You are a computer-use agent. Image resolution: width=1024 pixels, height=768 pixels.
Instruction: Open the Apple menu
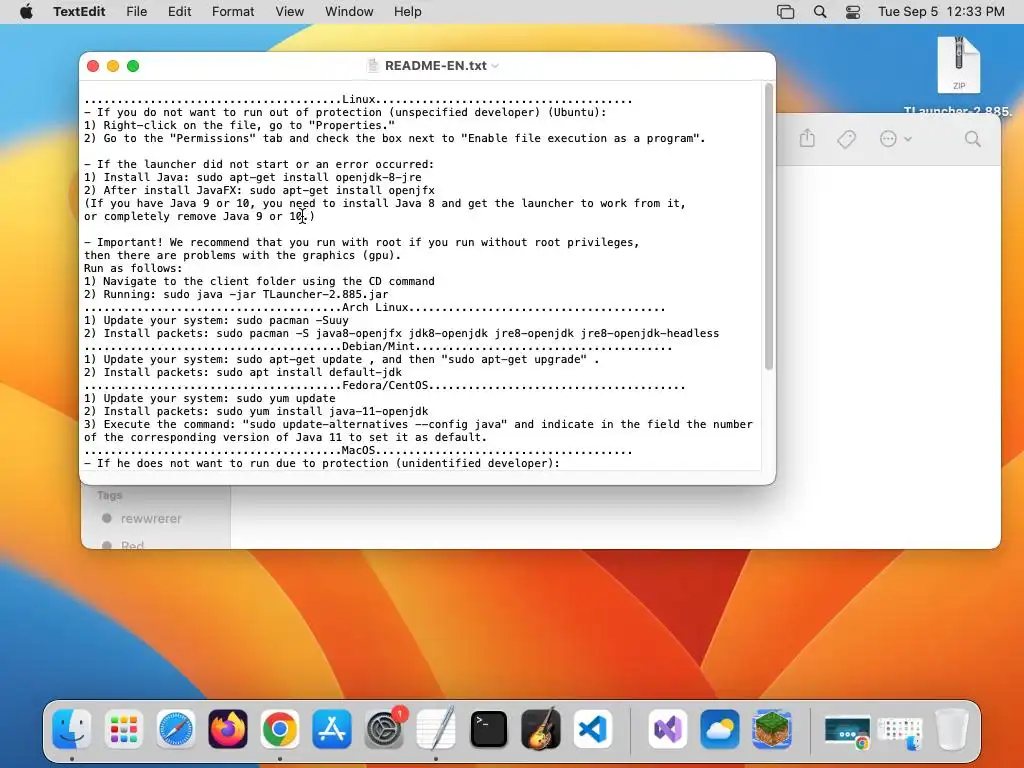26,12
